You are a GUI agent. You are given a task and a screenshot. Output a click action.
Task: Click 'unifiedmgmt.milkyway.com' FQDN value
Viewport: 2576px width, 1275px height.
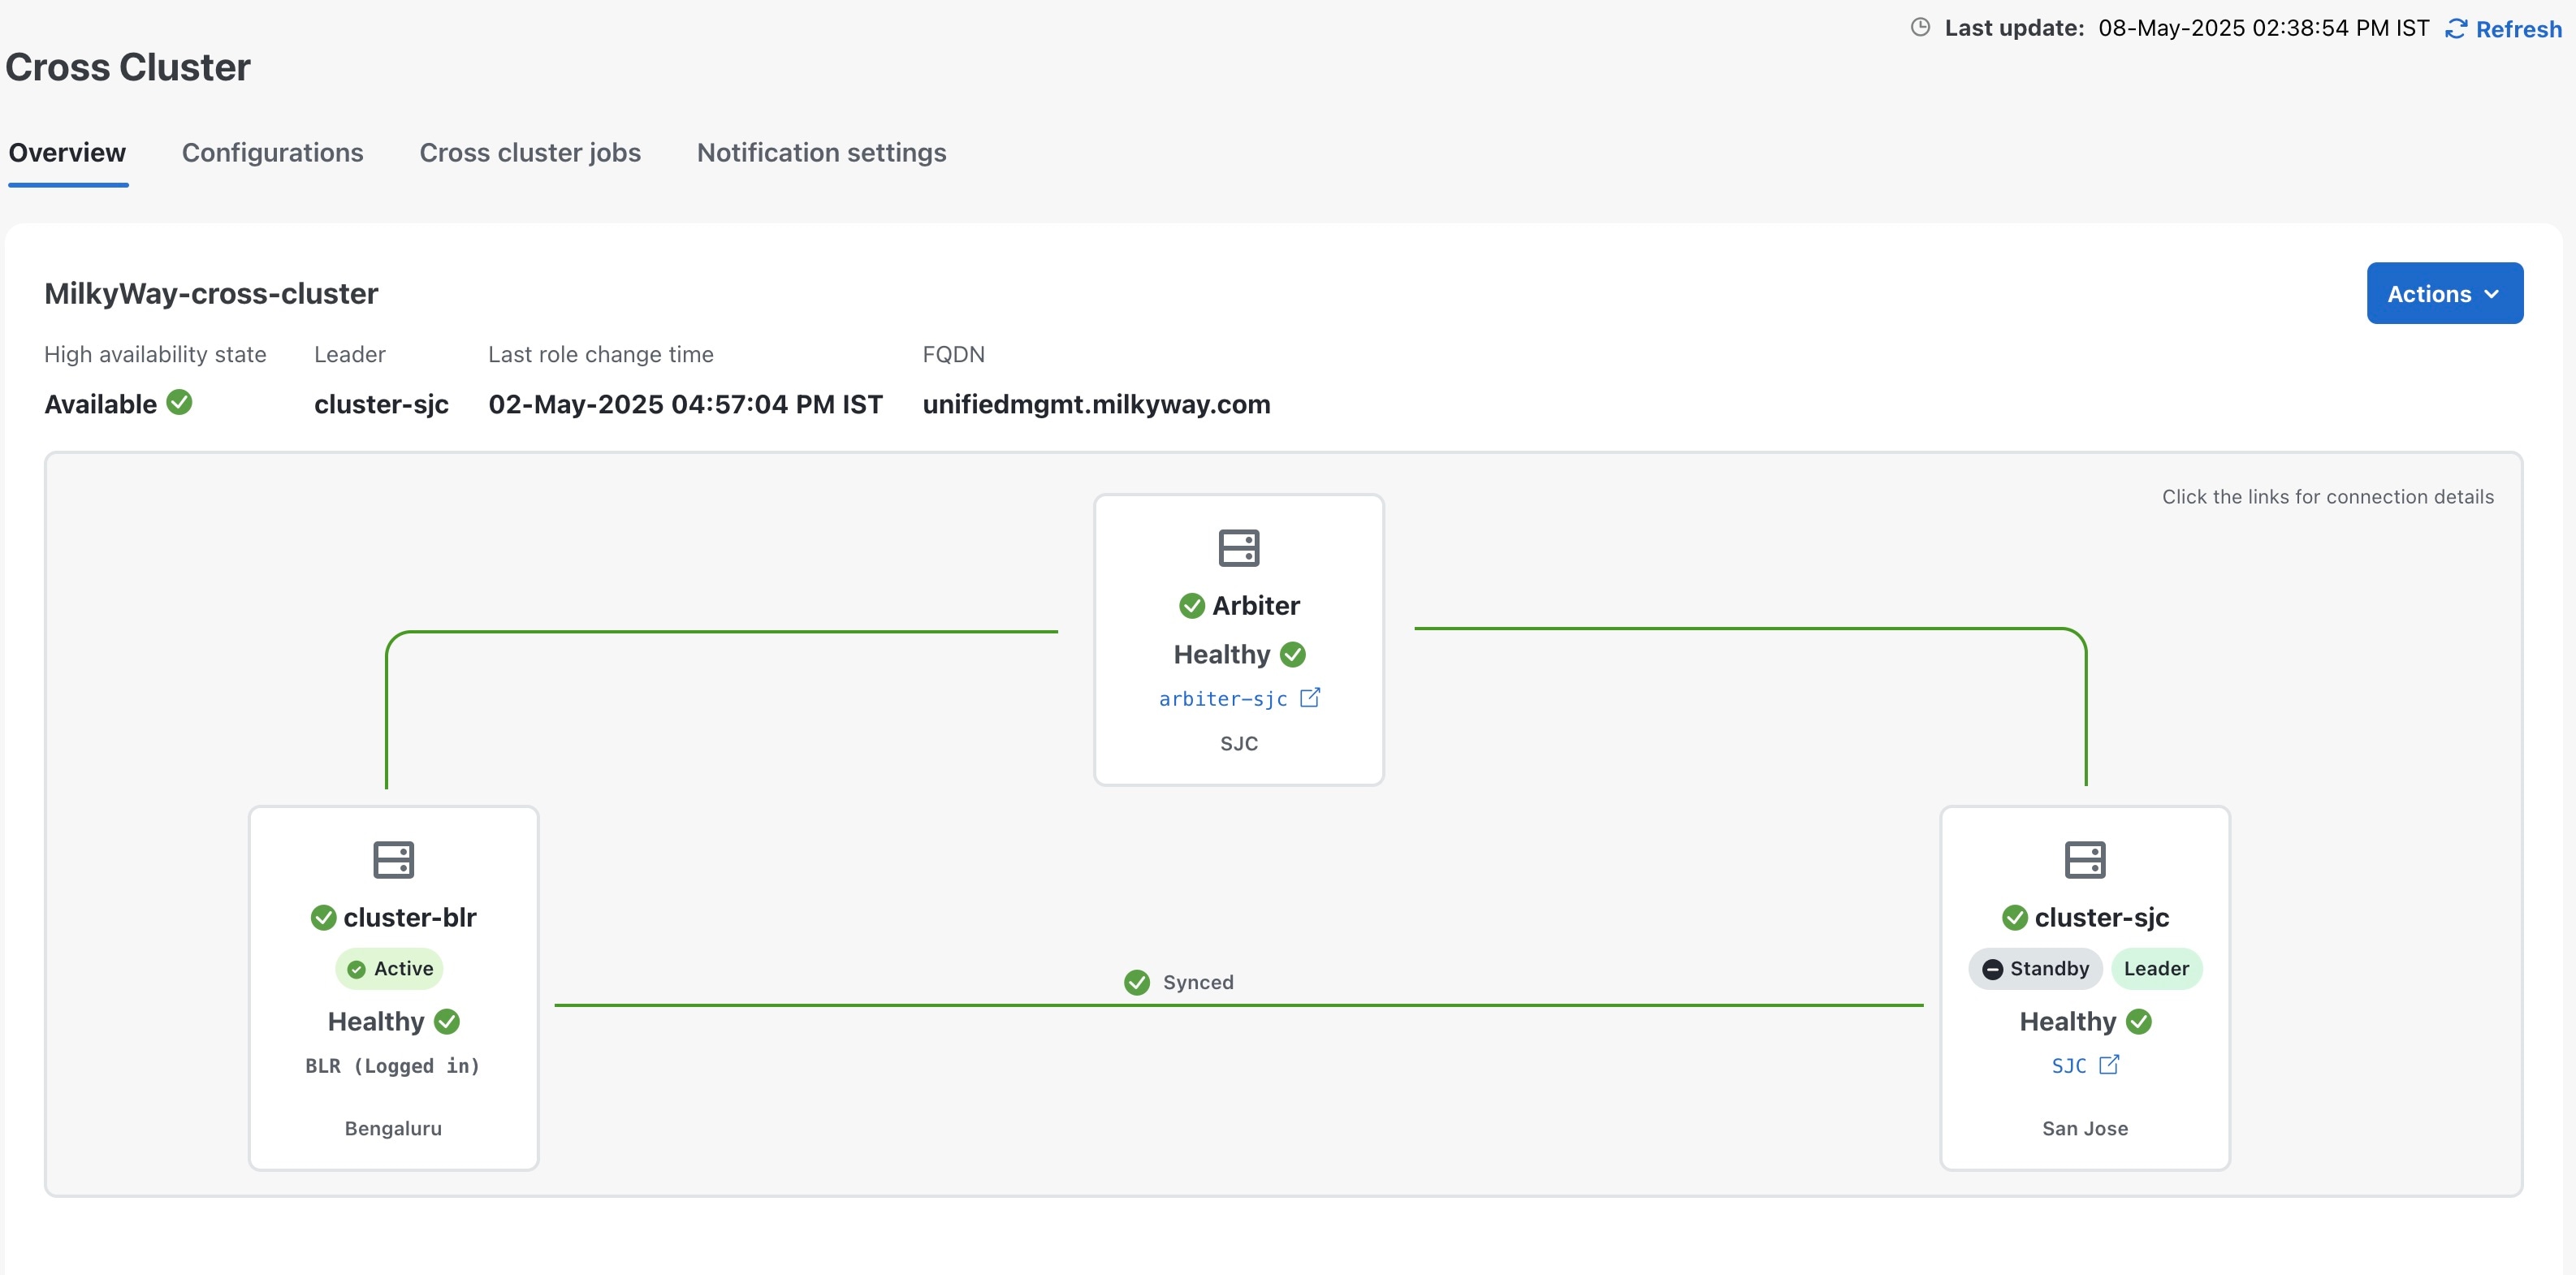(1096, 404)
